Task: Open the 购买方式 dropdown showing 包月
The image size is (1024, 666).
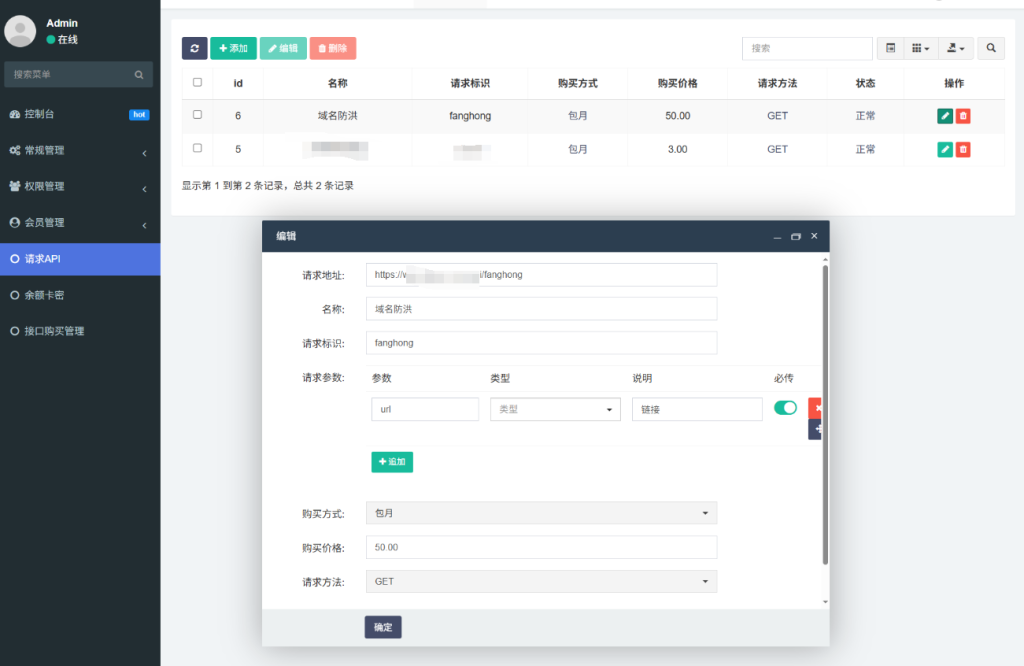Action: (540, 512)
